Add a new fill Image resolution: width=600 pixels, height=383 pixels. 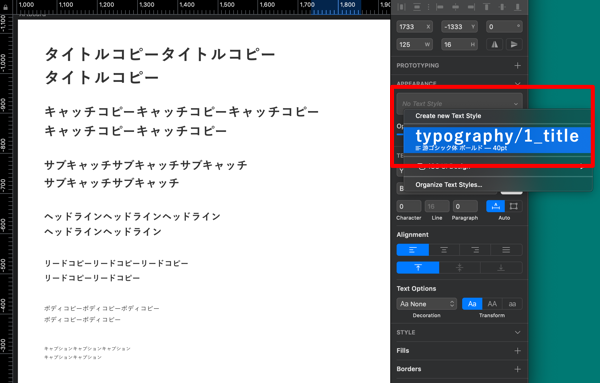(517, 350)
